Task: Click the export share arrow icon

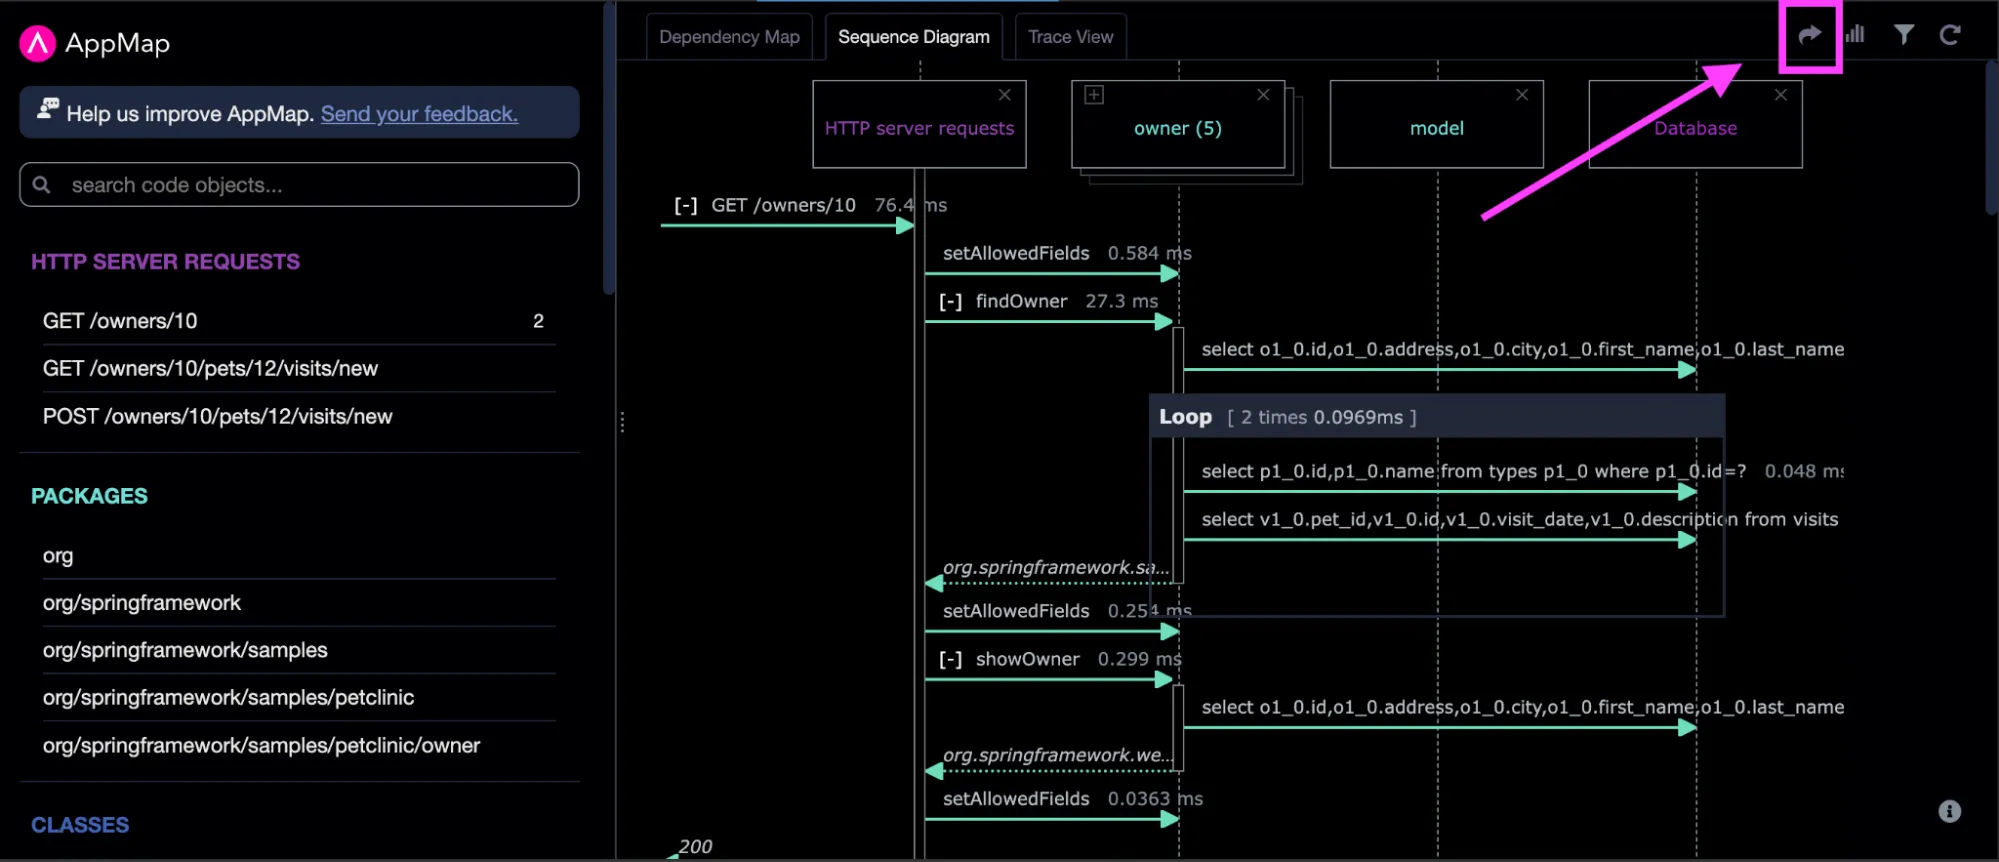Action: 1810,35
